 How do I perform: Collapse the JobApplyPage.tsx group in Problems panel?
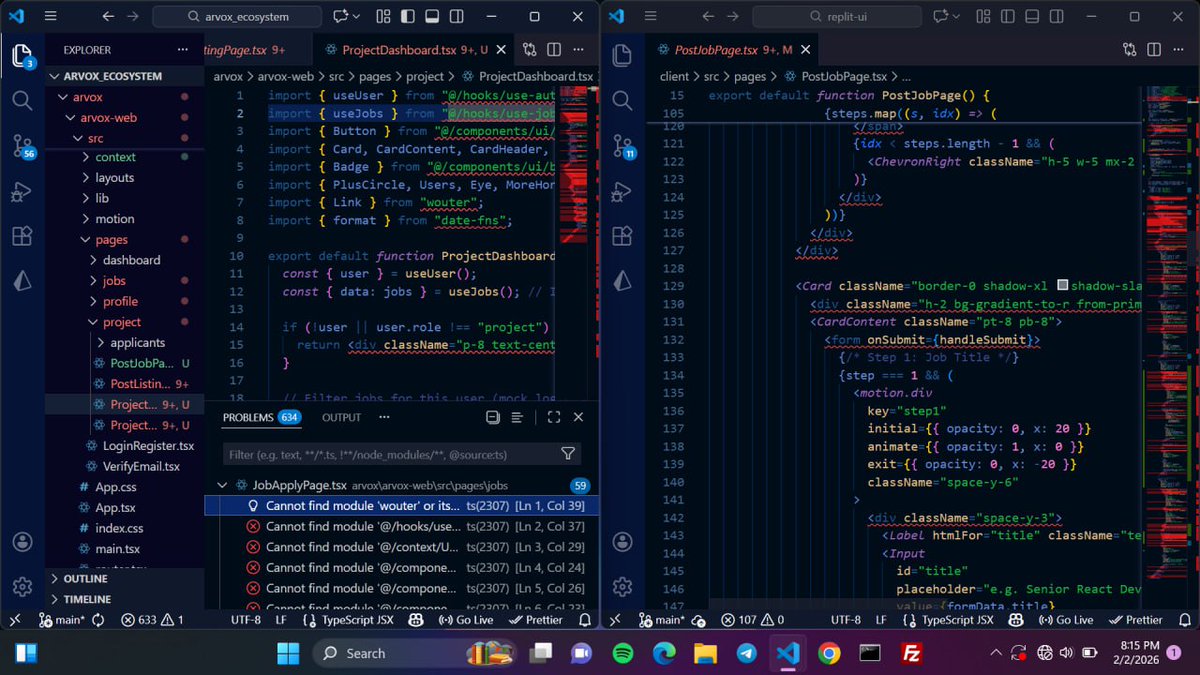222,484
